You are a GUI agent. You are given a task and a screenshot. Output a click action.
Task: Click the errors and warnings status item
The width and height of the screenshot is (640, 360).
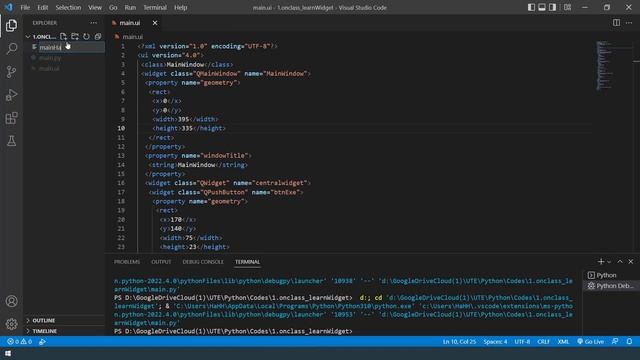pos(19,342)
